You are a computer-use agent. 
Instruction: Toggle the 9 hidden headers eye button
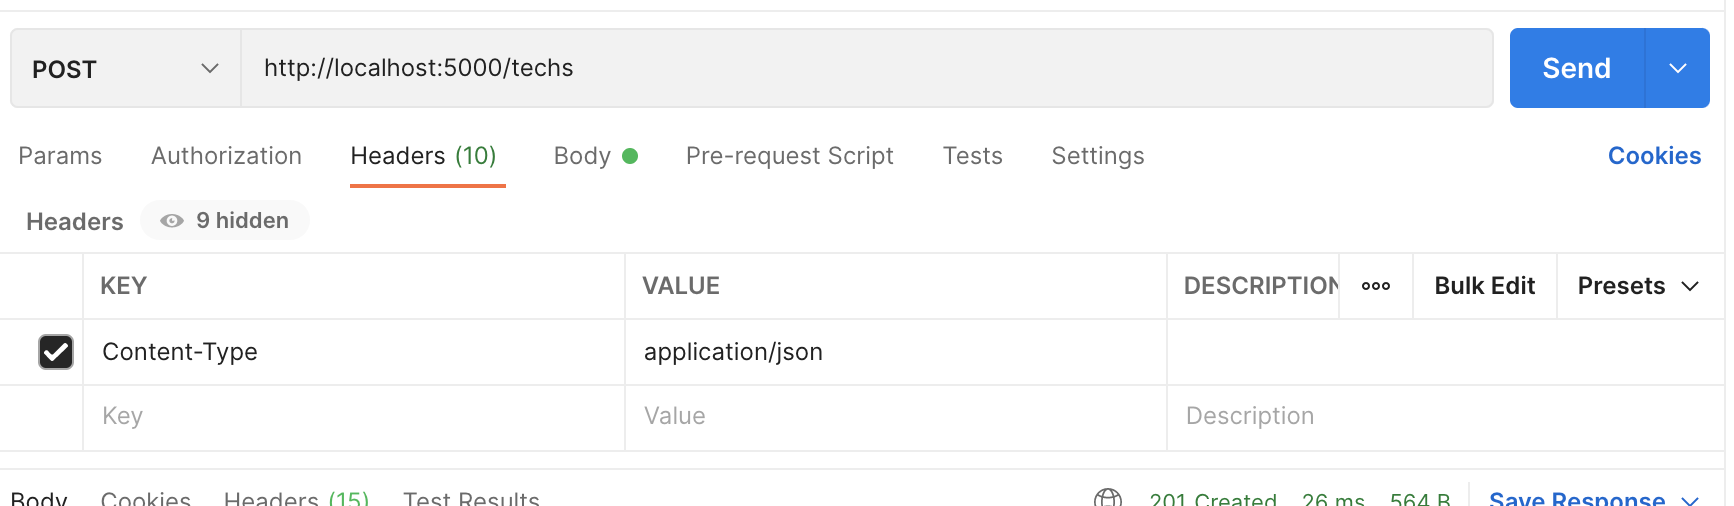click(x=225, y=221)
